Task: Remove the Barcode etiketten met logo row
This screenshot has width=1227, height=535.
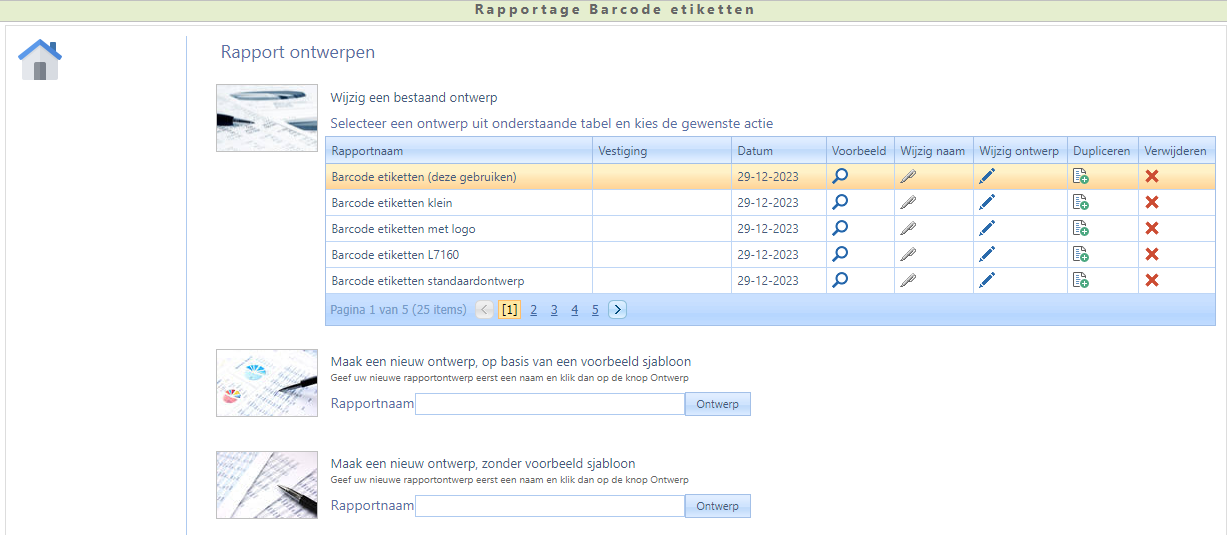Action: [x=1152, y=228]
